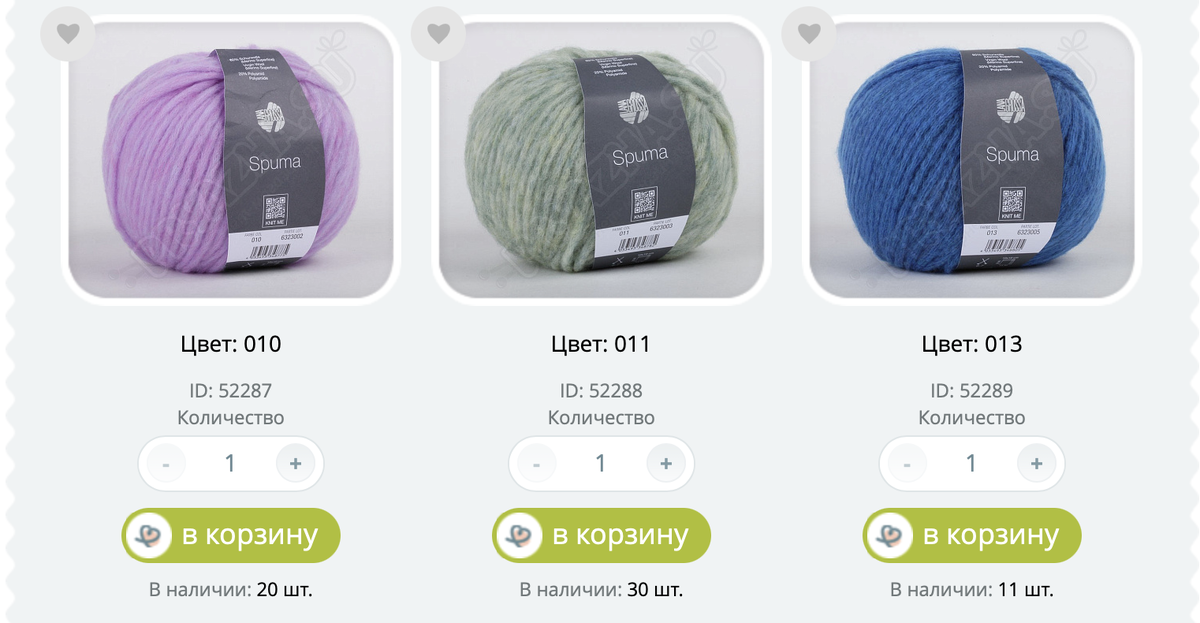Image resolution: width=1200 pixels, height=623 pixels.
Task: Click the quantity field for color 010
Action: pyautogui.click(x=230, y=464)
